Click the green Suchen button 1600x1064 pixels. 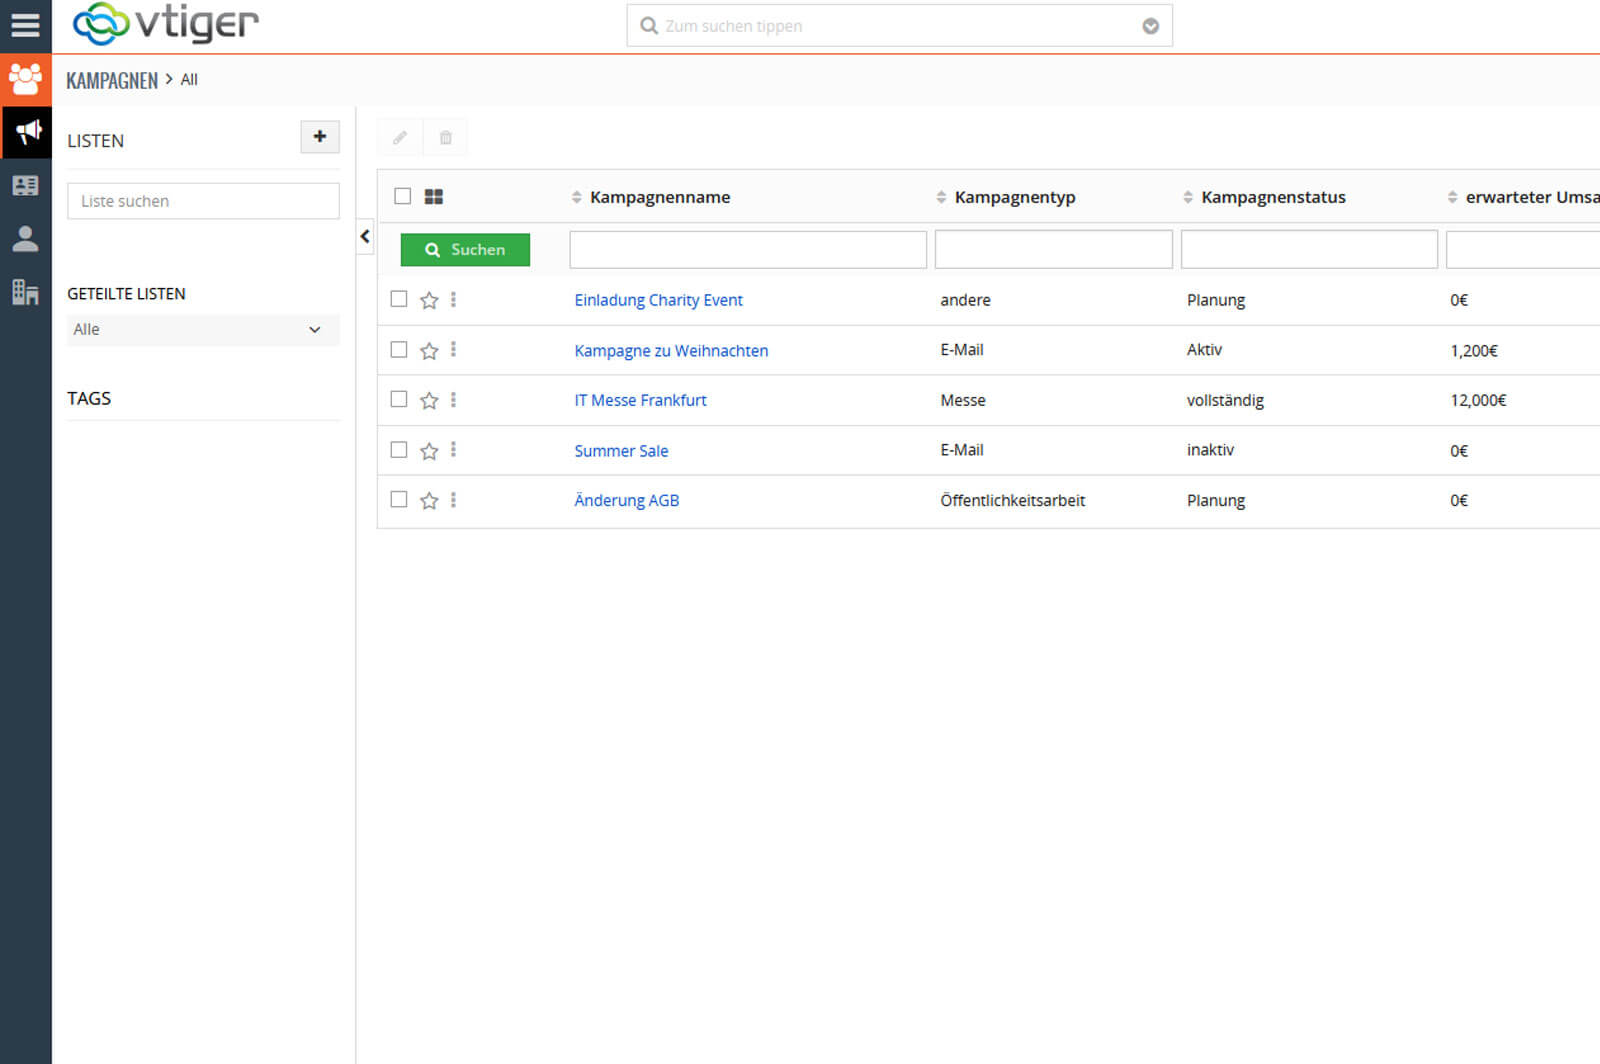(x=465, y=250)
